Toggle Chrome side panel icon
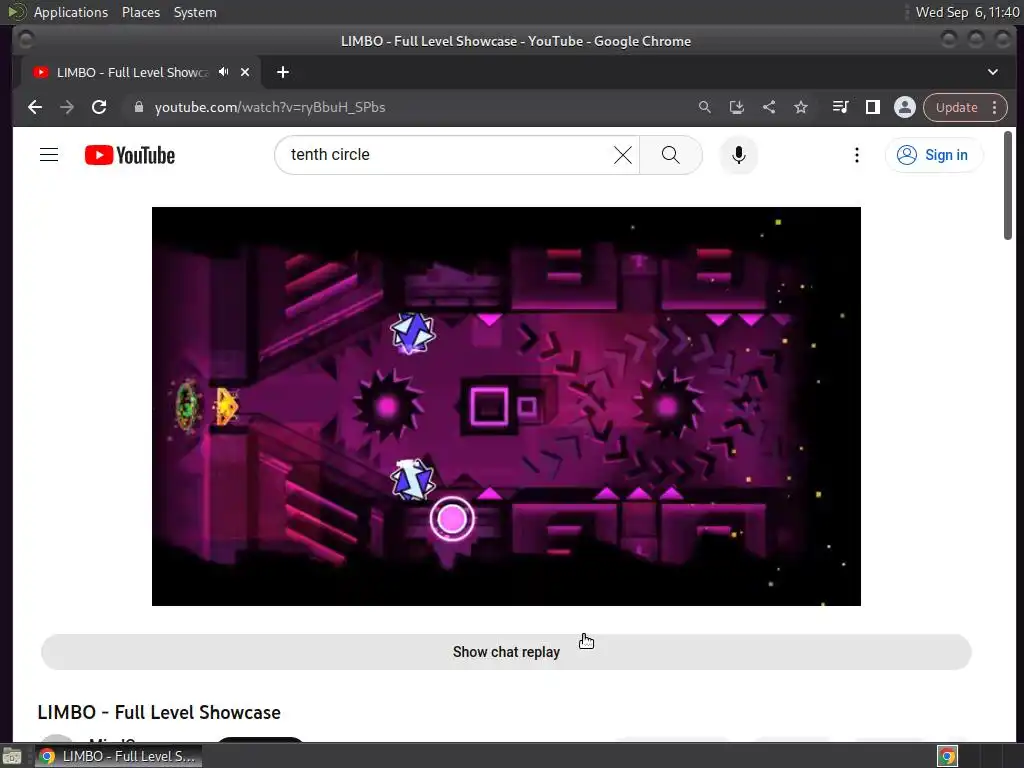This screenshot has height=768, width=1024. click(x=872, y=107)
